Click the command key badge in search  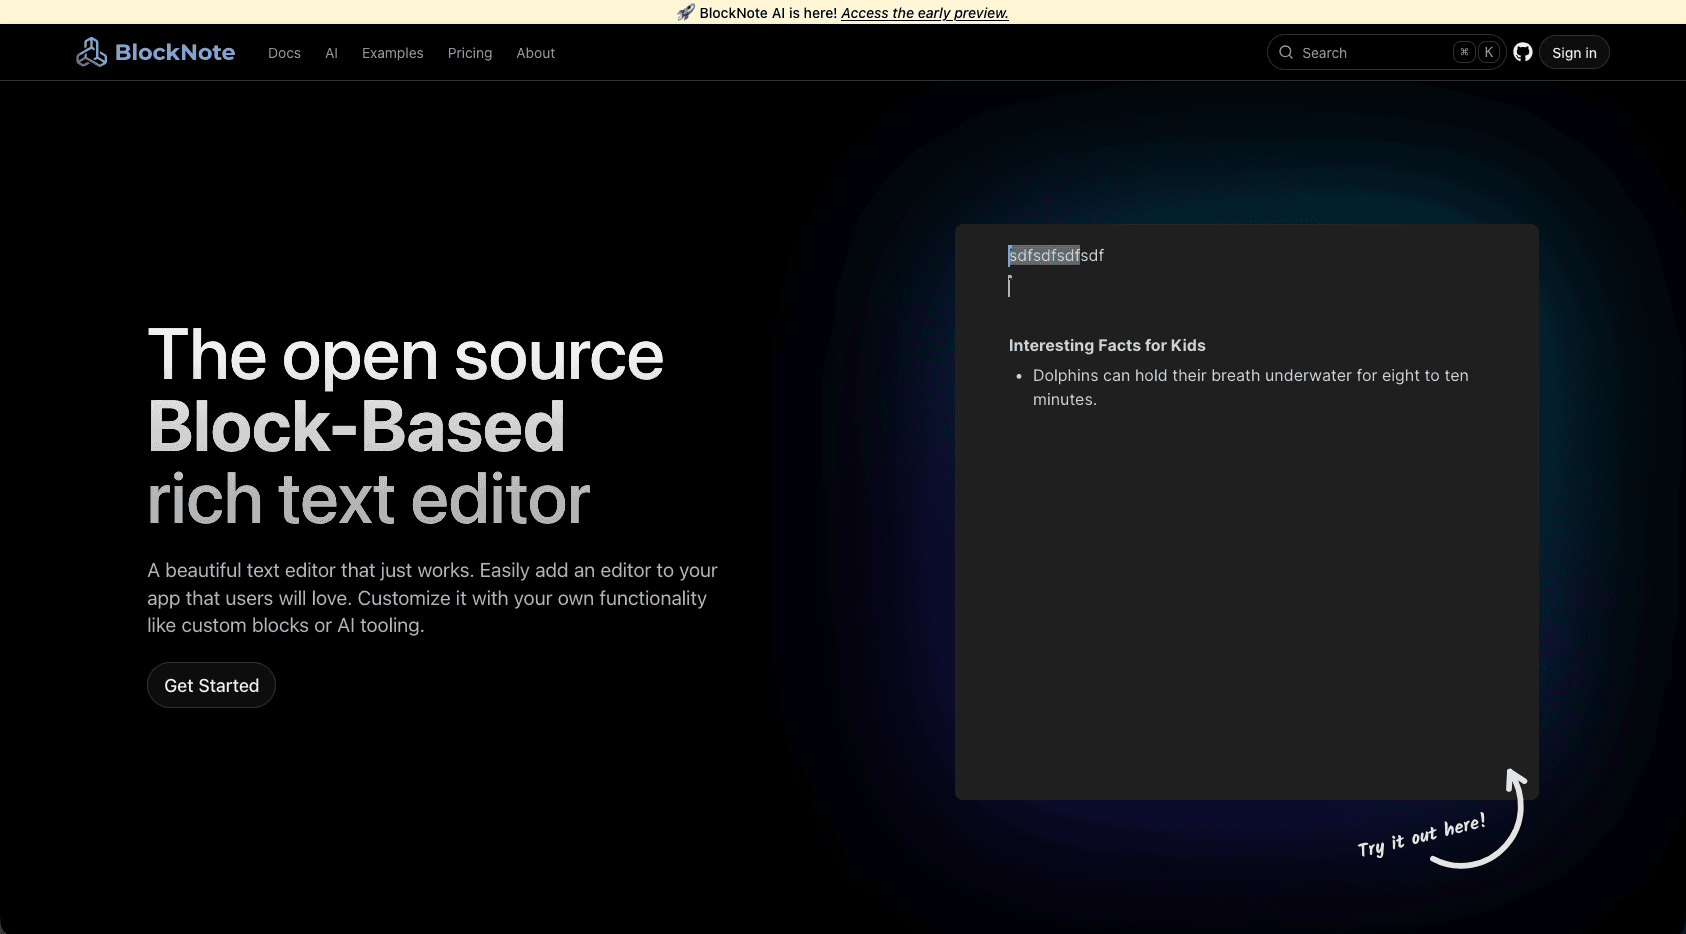tap(1464, 52)
